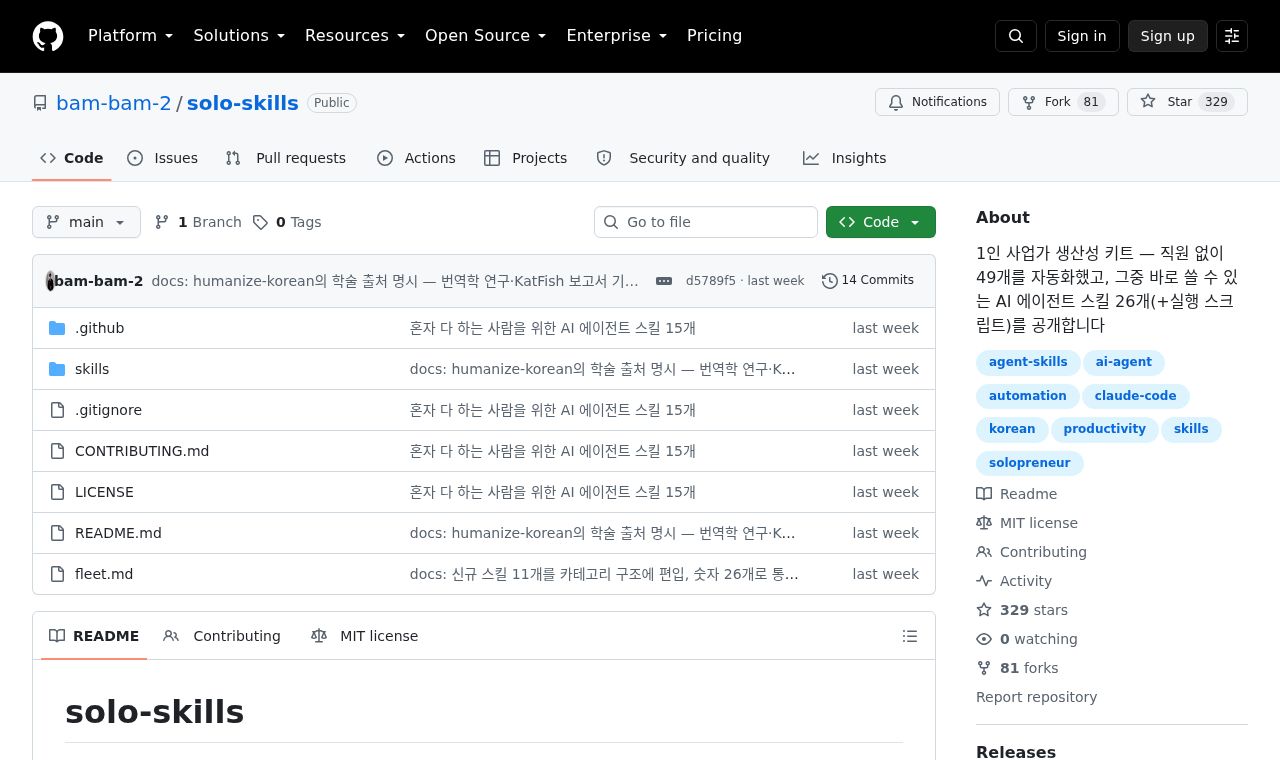Click the book icon beside Readme

[984, 494]
